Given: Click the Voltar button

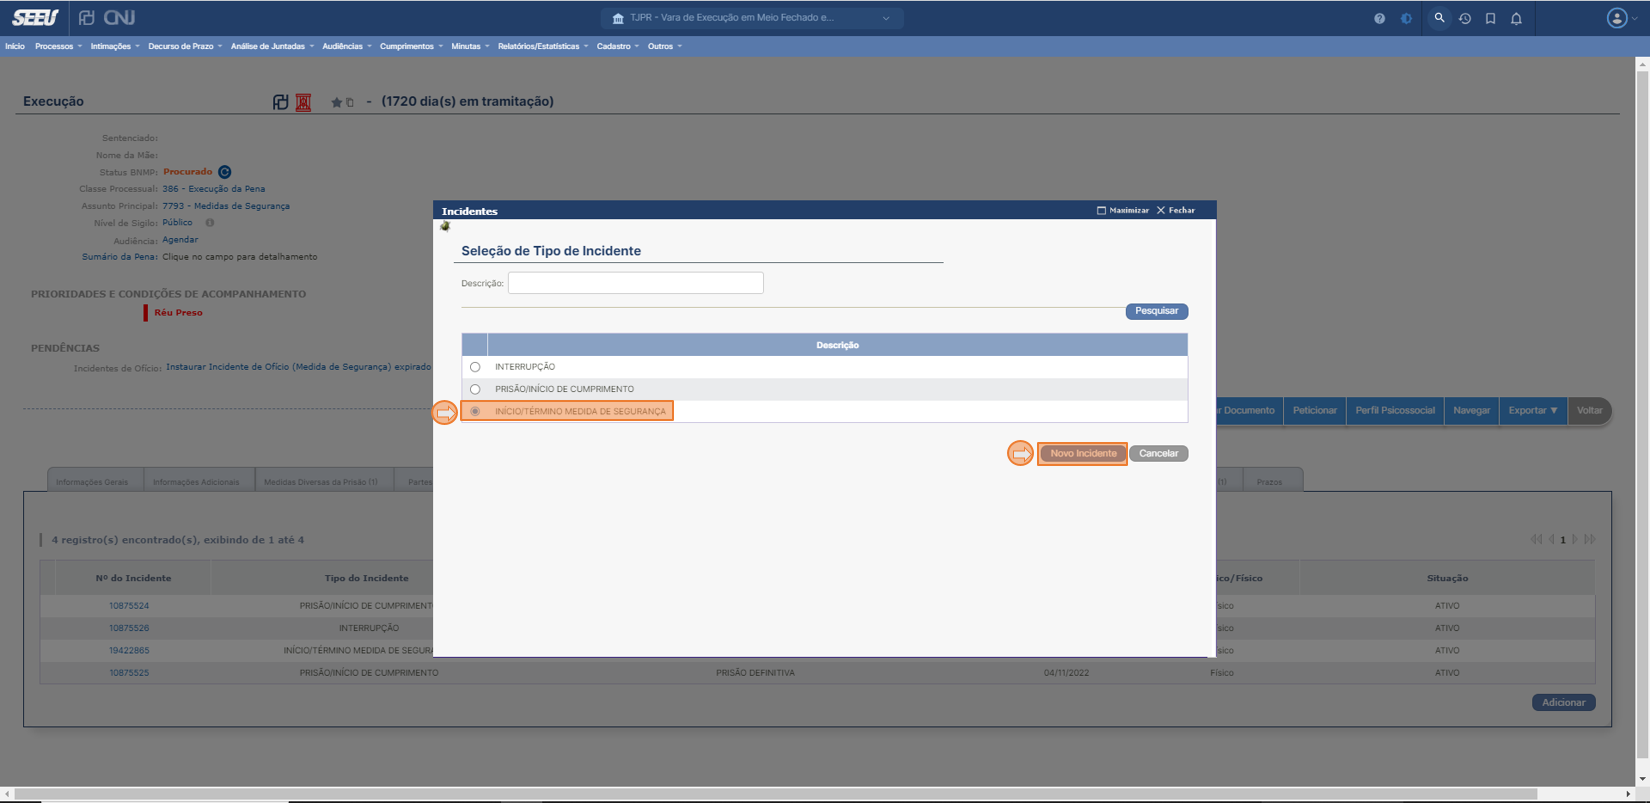Looking at the screenshot, I should pos(1590,410).
